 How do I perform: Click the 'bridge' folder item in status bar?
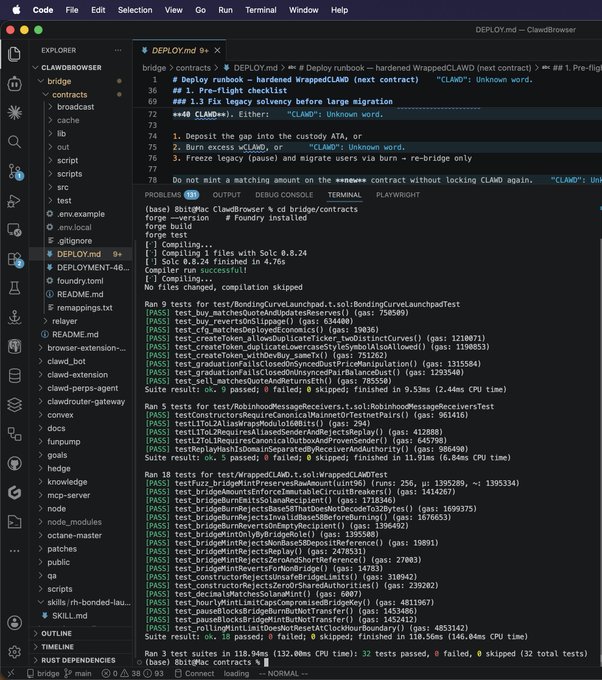click(43, 673)
